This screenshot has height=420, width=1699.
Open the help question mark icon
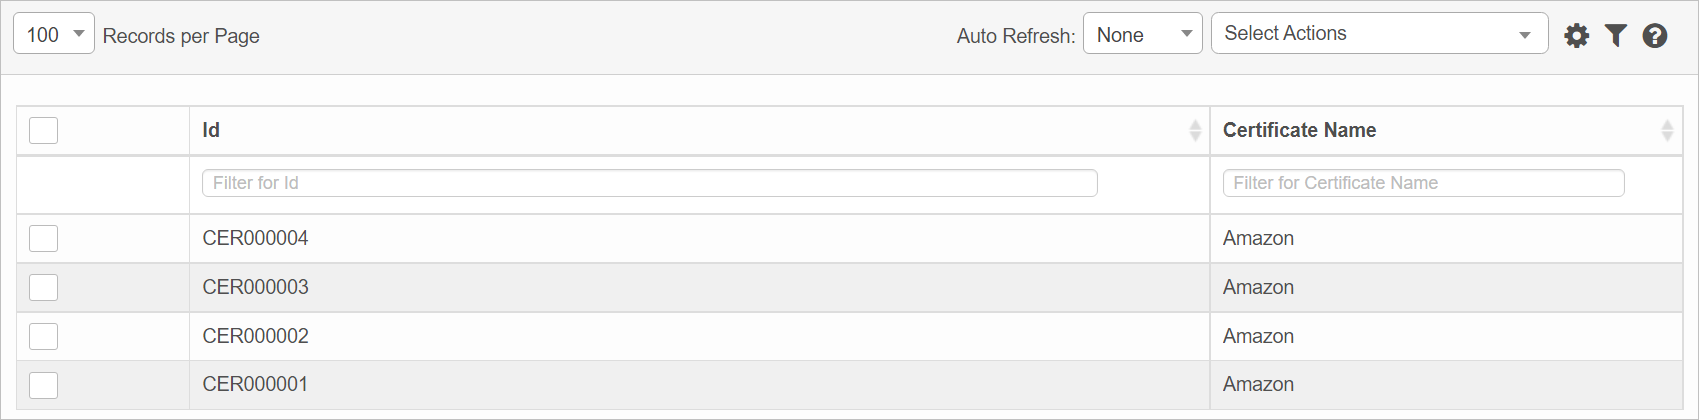1654,36
